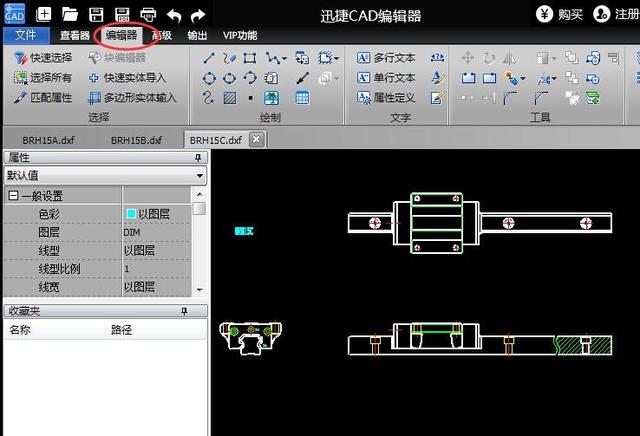This screenshot has width=640, height=436.
Task: Insert a table using the grid icon
Action: (x=302, y=98)
